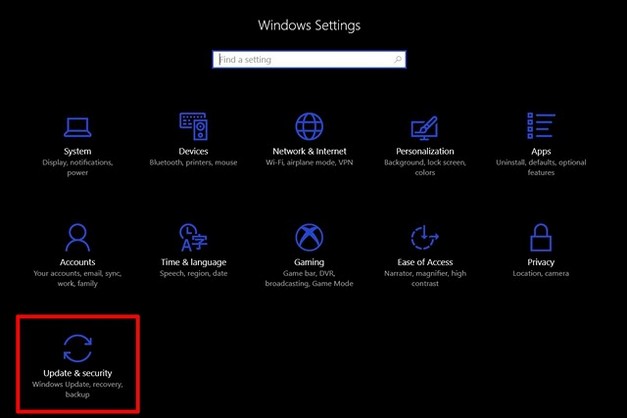Click the Apps label
The height and width of the screenshot is (418, 627).
(541, 152)
